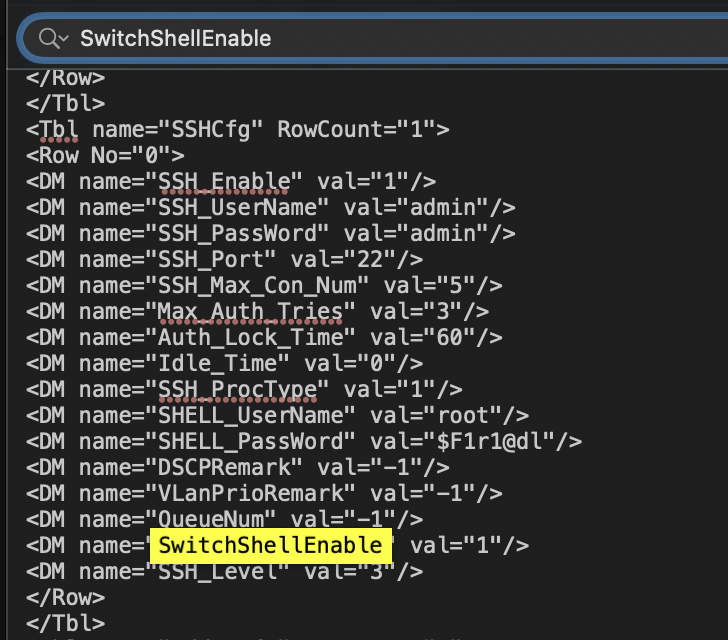The width and height of the screenshot is (728, 640).
Task: Click the SSH_PassWord val="admin" line
Action: point(271,233)
